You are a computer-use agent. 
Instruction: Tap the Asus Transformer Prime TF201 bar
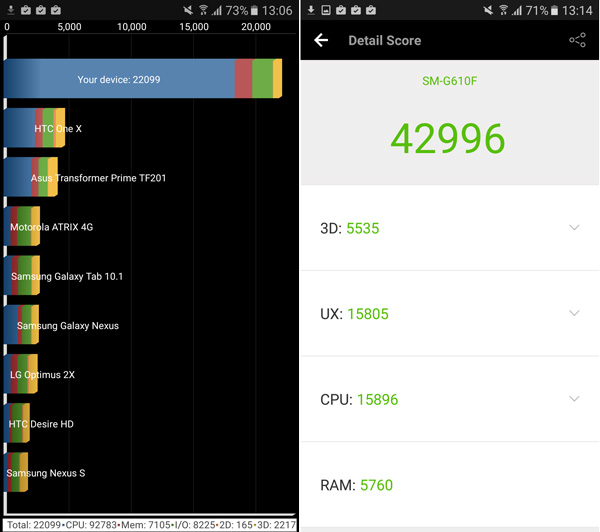coord(31,177)
